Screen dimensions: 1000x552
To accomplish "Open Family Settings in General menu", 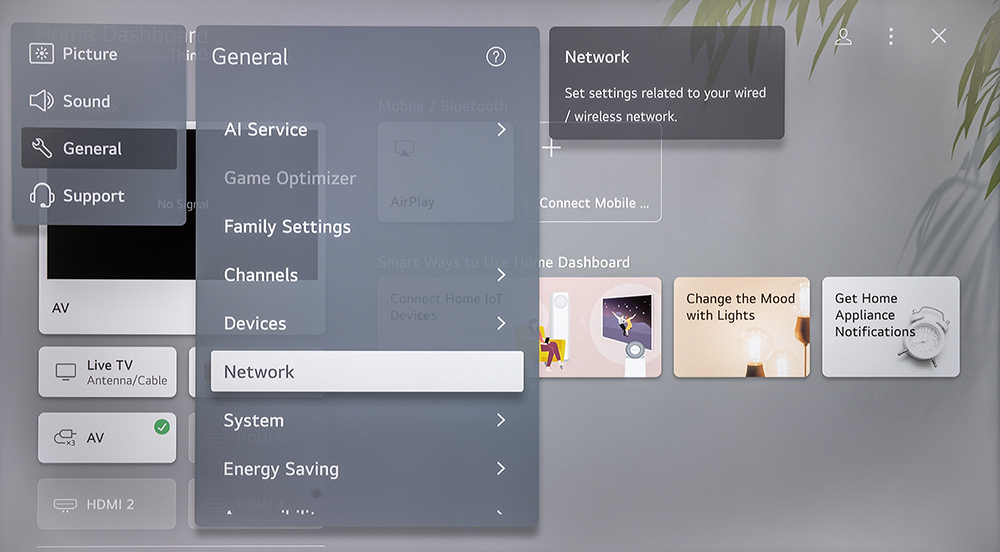I will 287,227.
